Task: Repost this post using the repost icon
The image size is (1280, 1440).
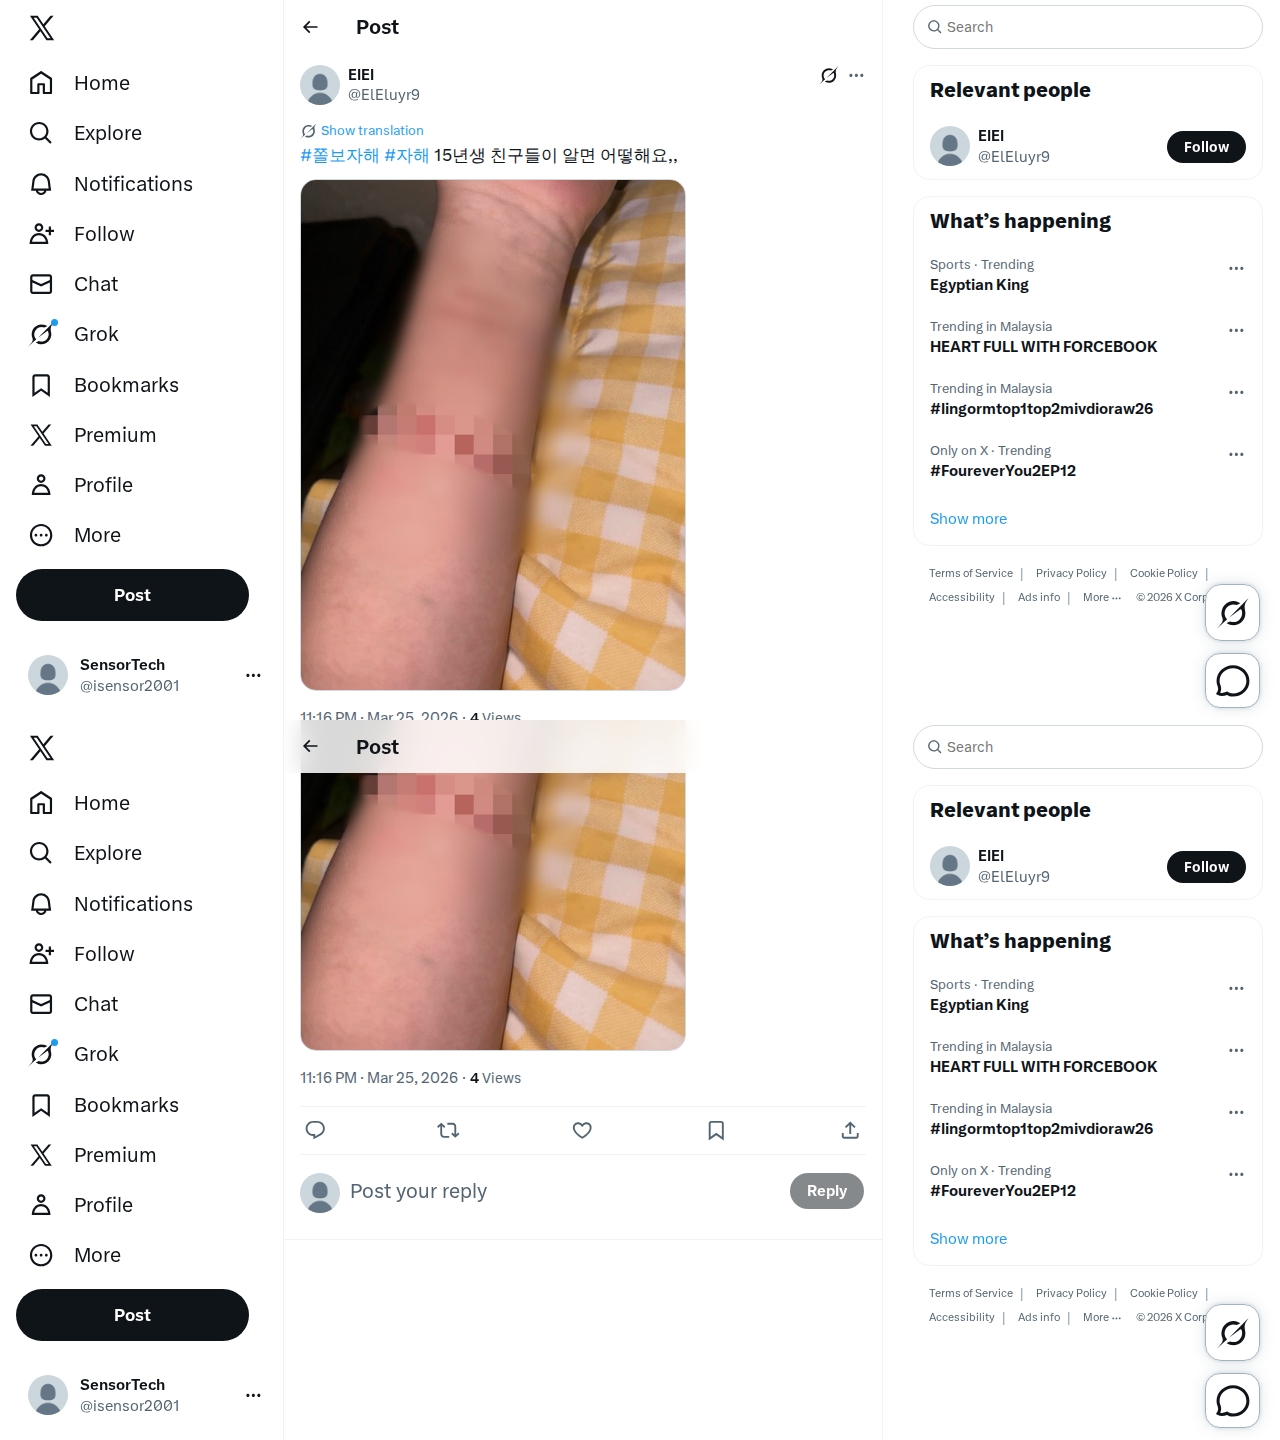Action: click(x=448, y=1130)
